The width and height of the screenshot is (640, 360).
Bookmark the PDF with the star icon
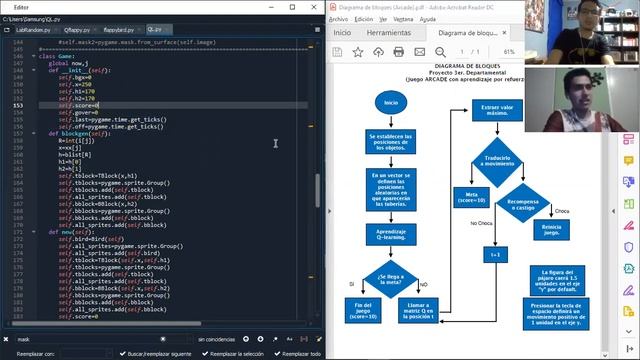coord(358,52)
